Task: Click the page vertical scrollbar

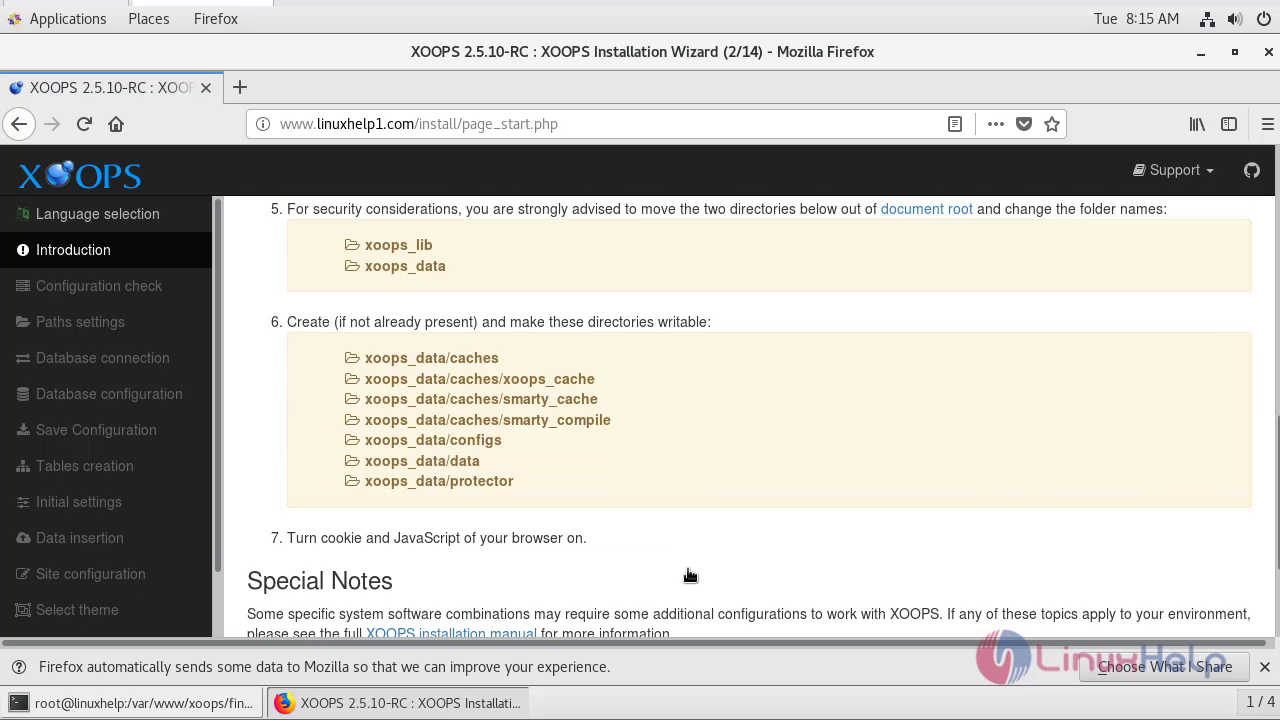Action: [x=1277, y=490]
